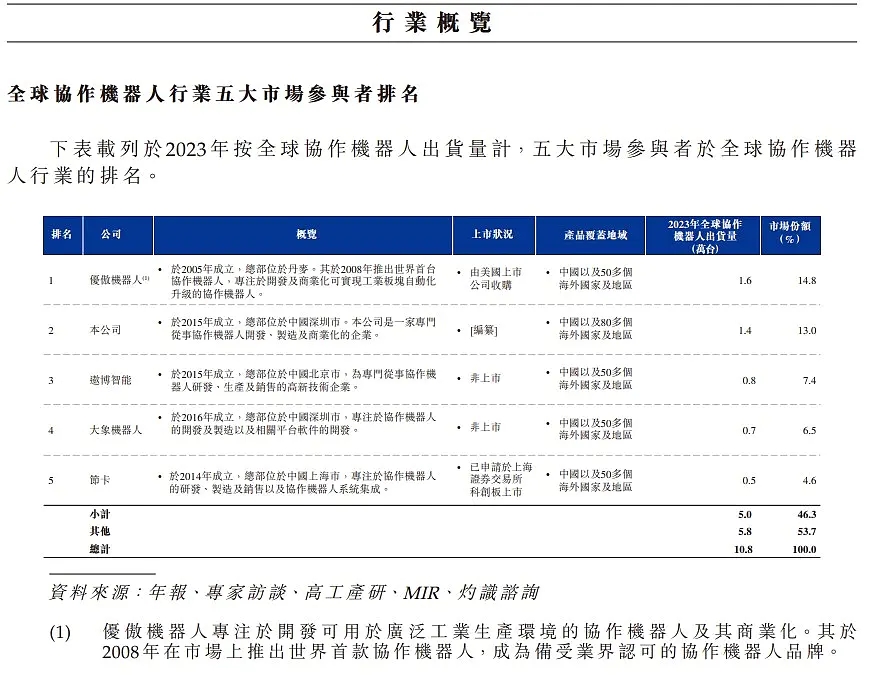Click market share 7.4
Viewport: 880px width, 675px height.
pyautogui.click(x=809, y=380)
